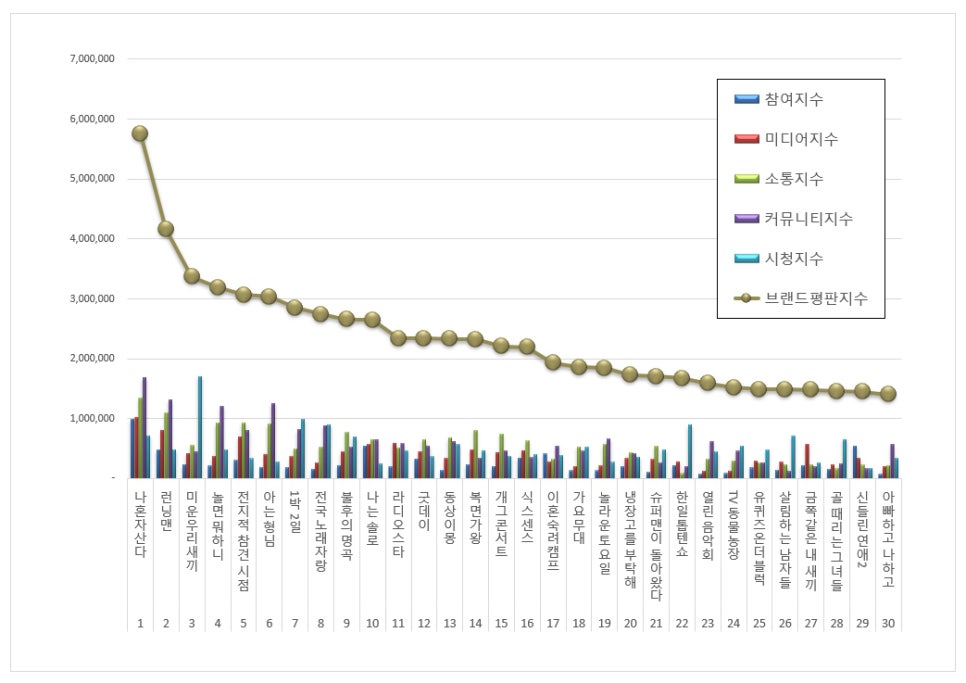Select rank number 15 under 개그콘서트
The image size is (966, 683).
[501, 623]
